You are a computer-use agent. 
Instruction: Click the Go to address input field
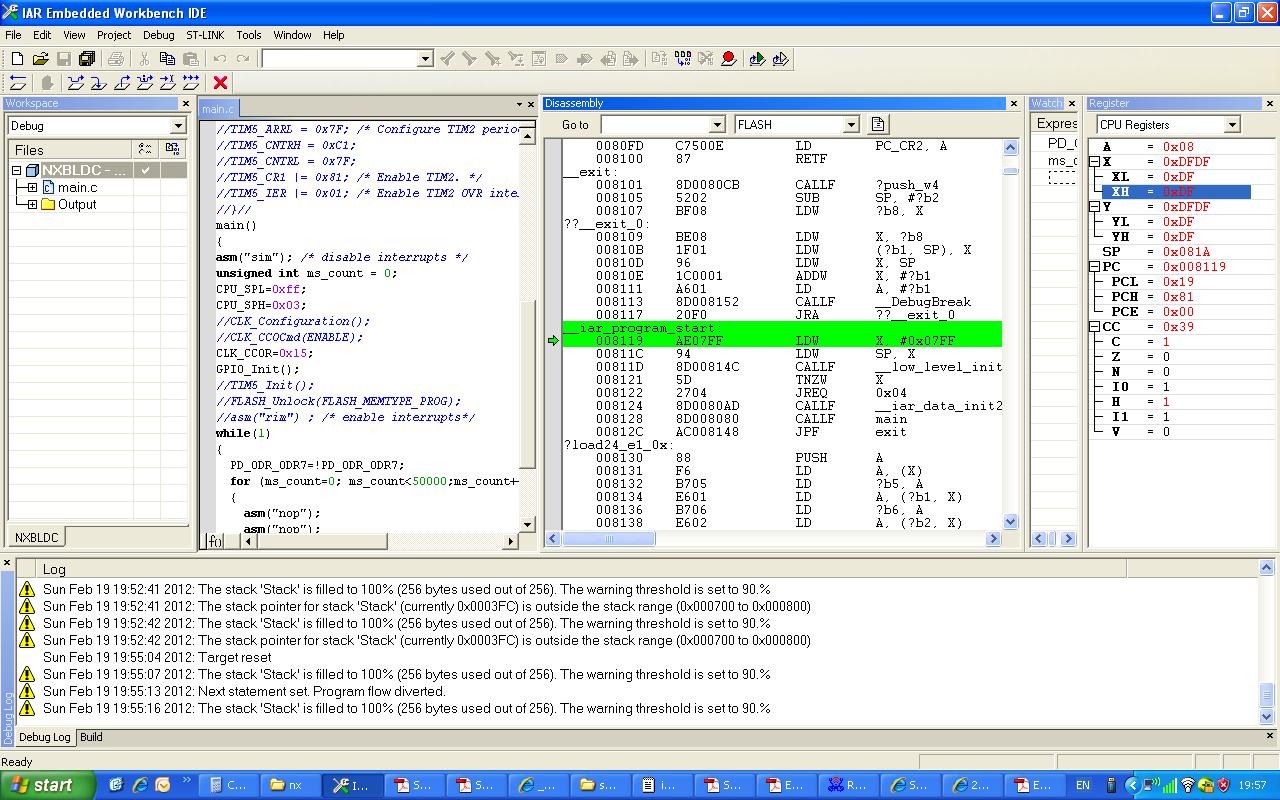pyautogui.click(x=655, y=124)
